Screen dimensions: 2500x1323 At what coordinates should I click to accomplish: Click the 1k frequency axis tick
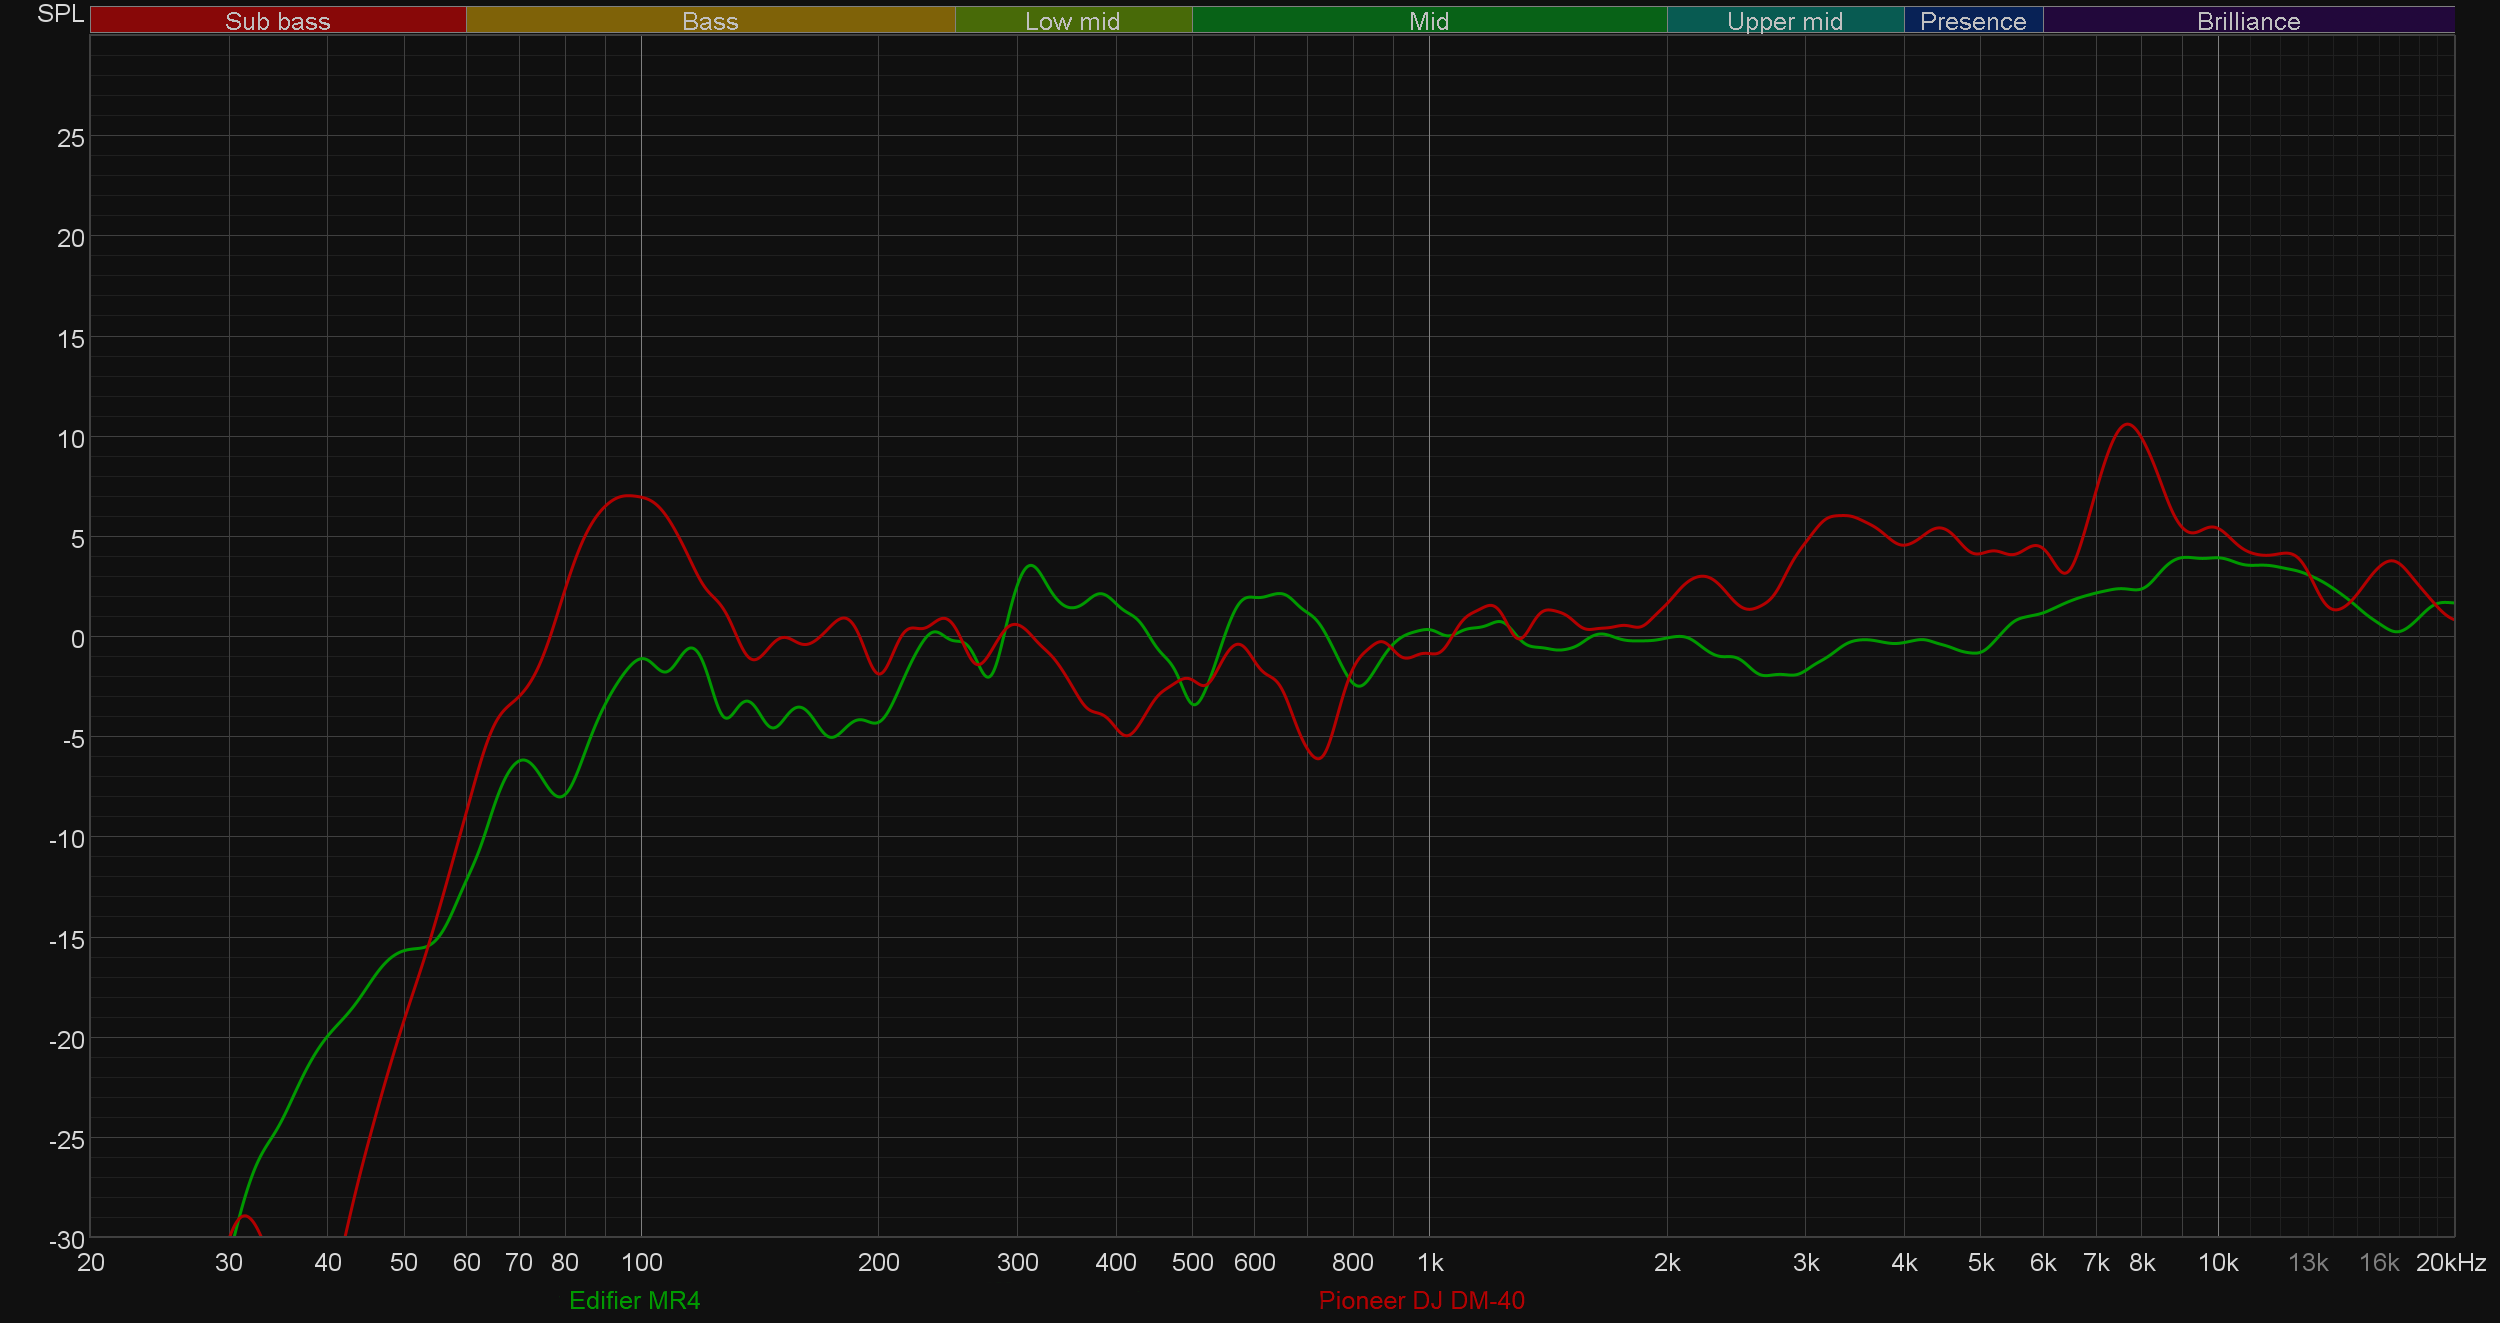click(1430, 1263)
